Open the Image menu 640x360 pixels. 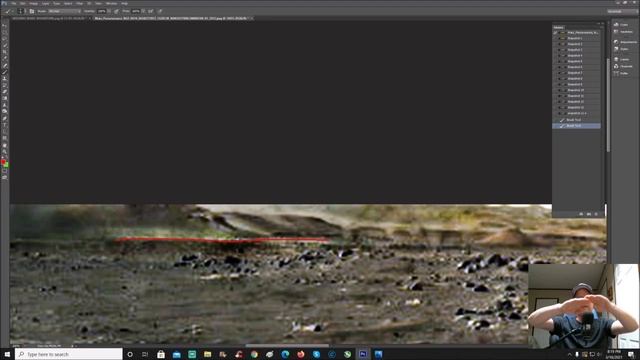tap(33, 3)
